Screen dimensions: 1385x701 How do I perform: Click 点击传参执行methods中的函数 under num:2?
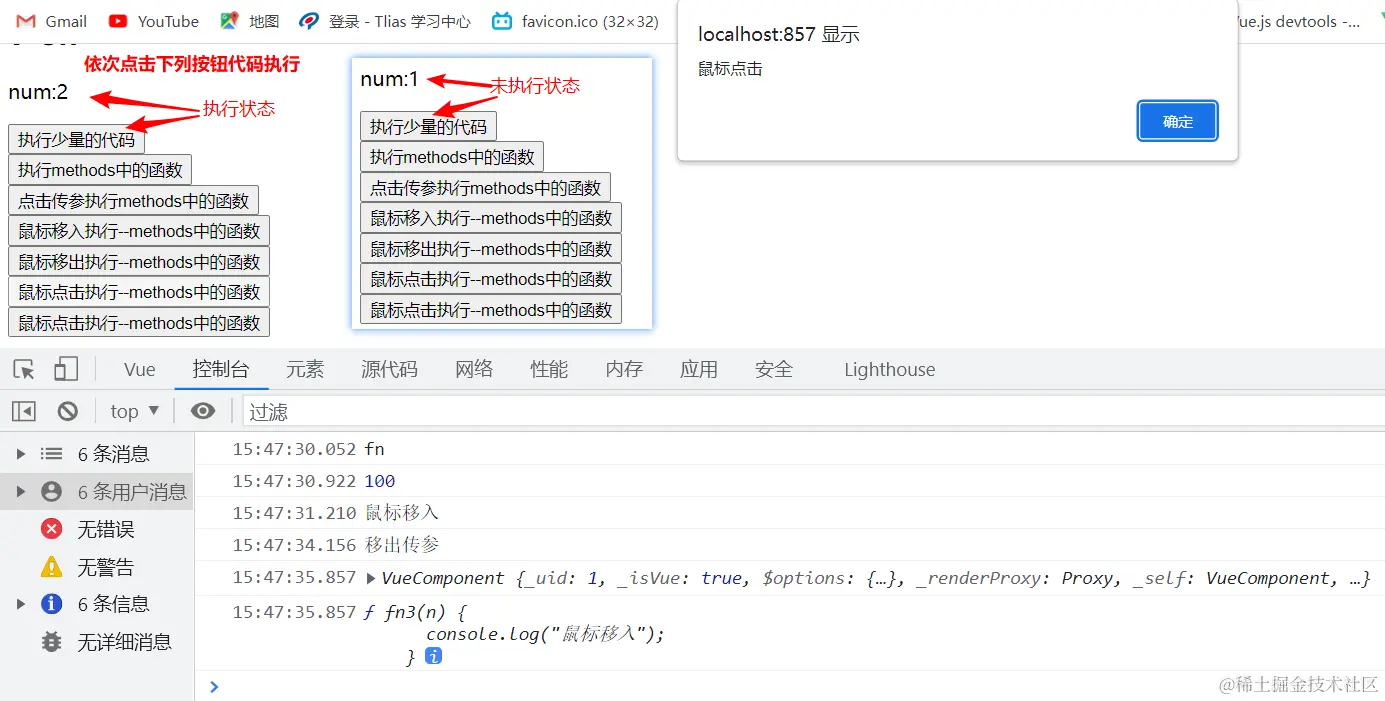(133, 201)
